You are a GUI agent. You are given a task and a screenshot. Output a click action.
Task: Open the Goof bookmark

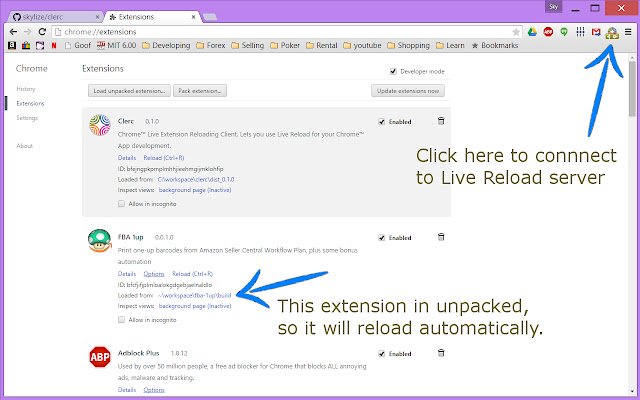pos(78,45)
